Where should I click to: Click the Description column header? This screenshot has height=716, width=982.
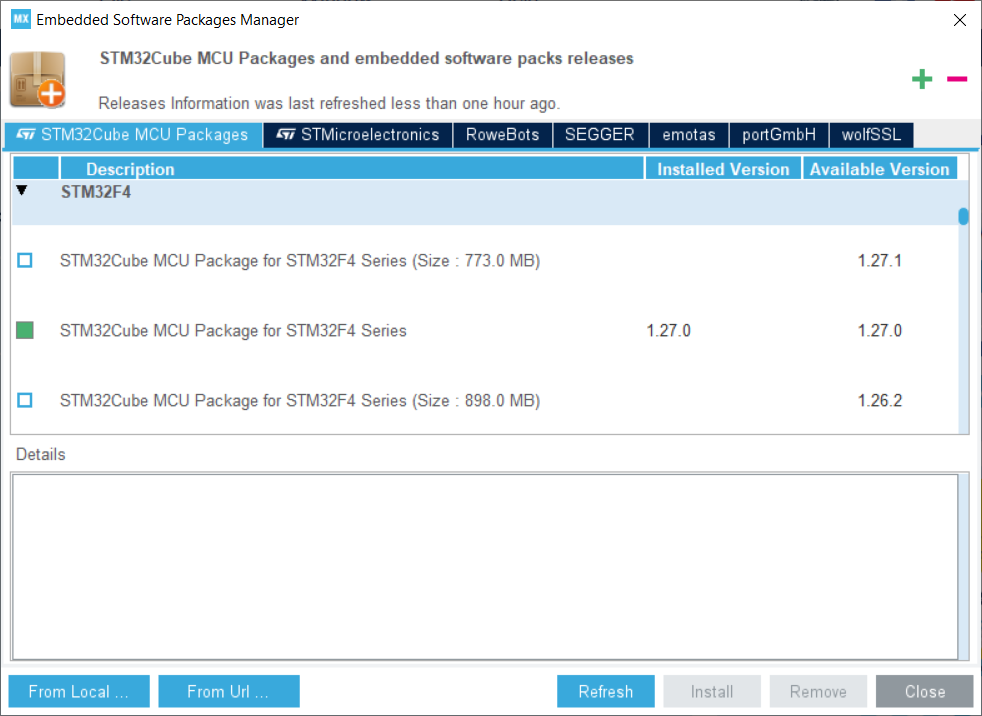coord(351,169)
